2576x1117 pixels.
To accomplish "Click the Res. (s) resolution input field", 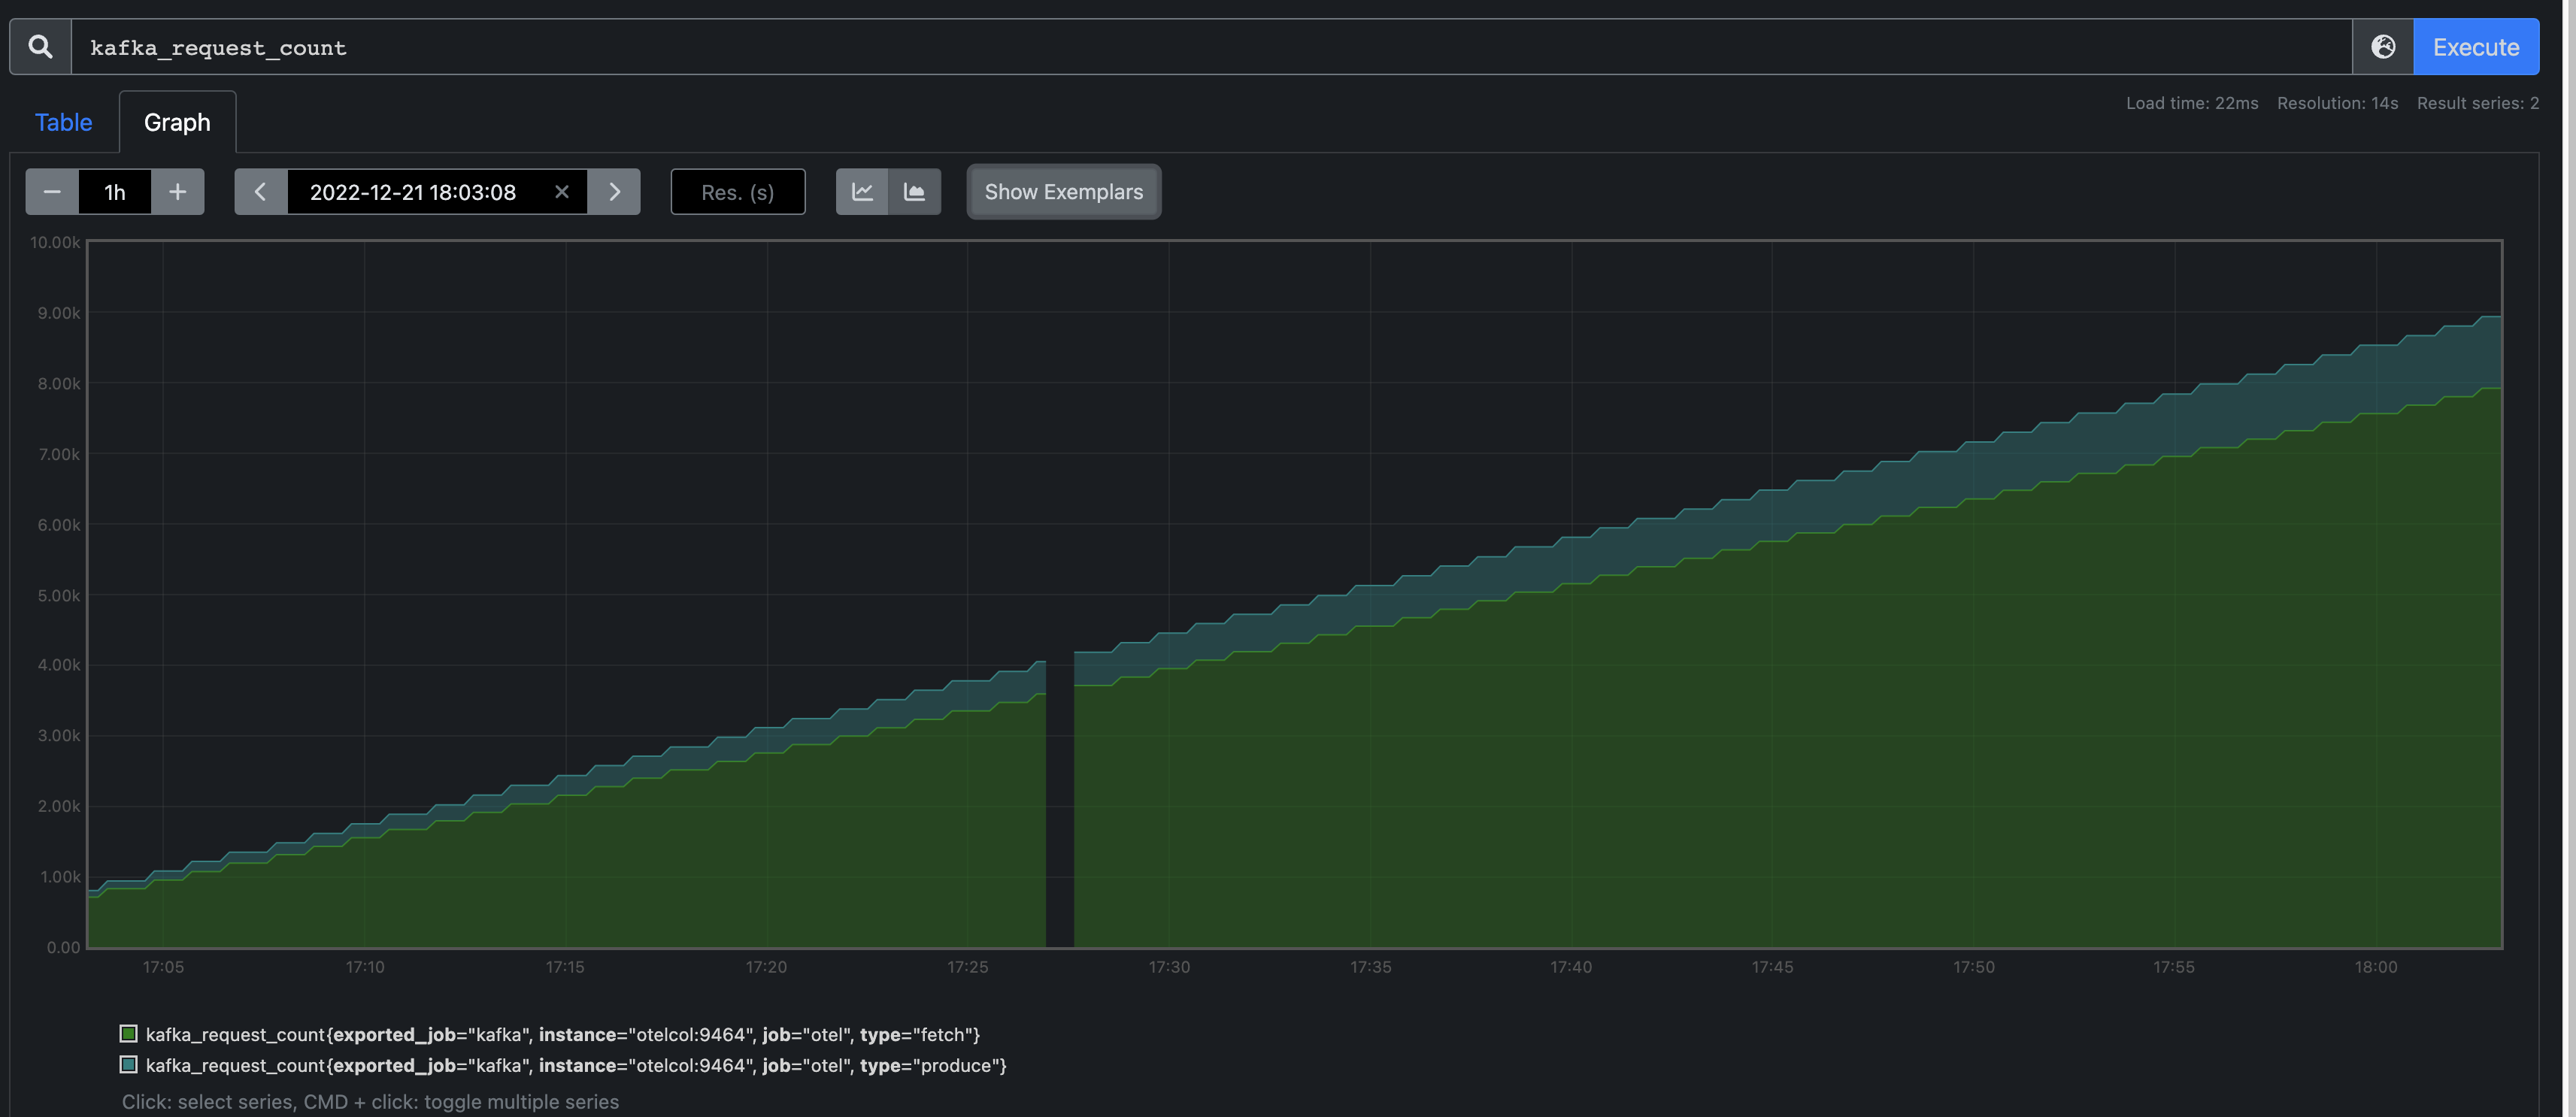I will pyautogui.click(x=737, y=191).
